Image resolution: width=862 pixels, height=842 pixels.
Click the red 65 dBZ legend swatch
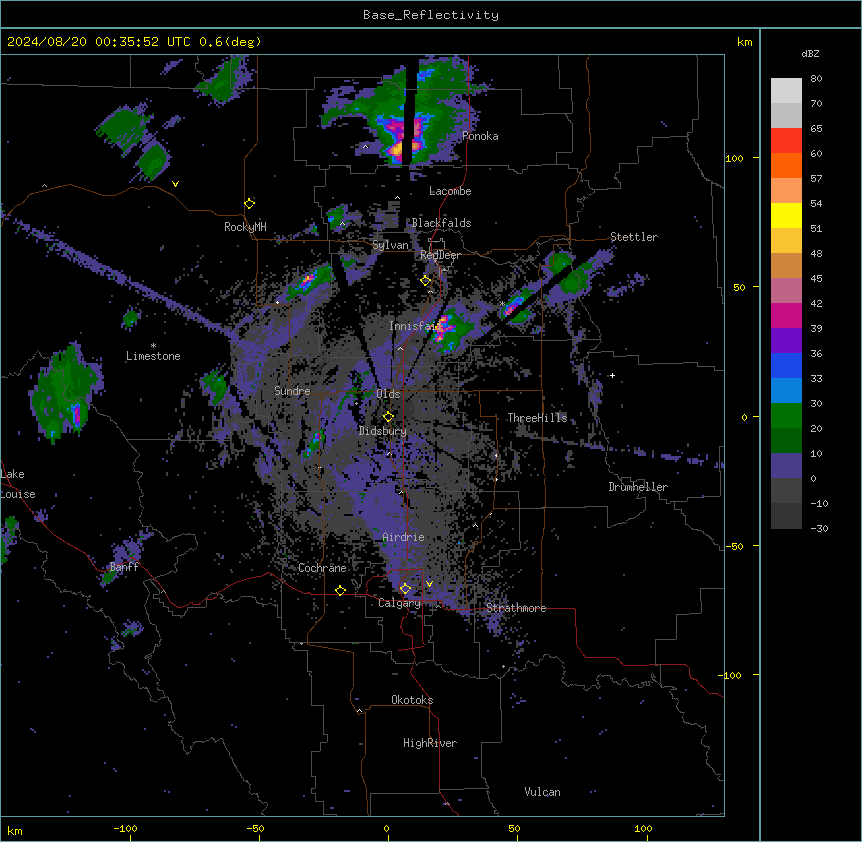pyautogui.click(x=786, y=140)
